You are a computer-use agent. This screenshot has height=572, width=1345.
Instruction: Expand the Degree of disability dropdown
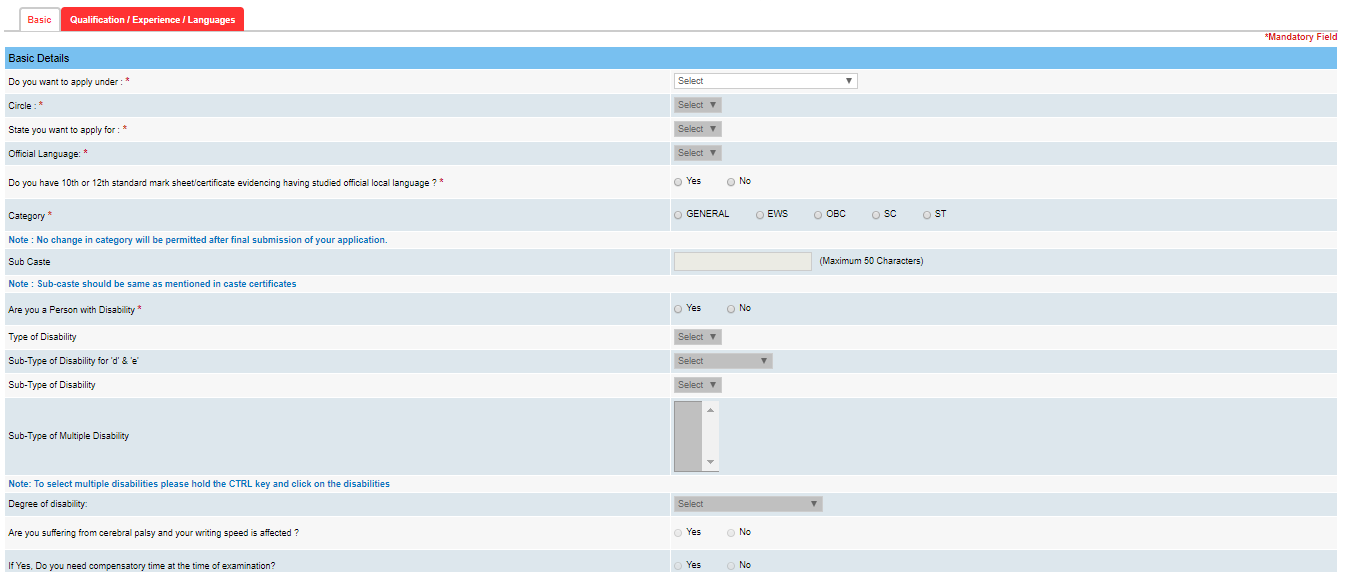pyautogui.click(x=747, y=504)
